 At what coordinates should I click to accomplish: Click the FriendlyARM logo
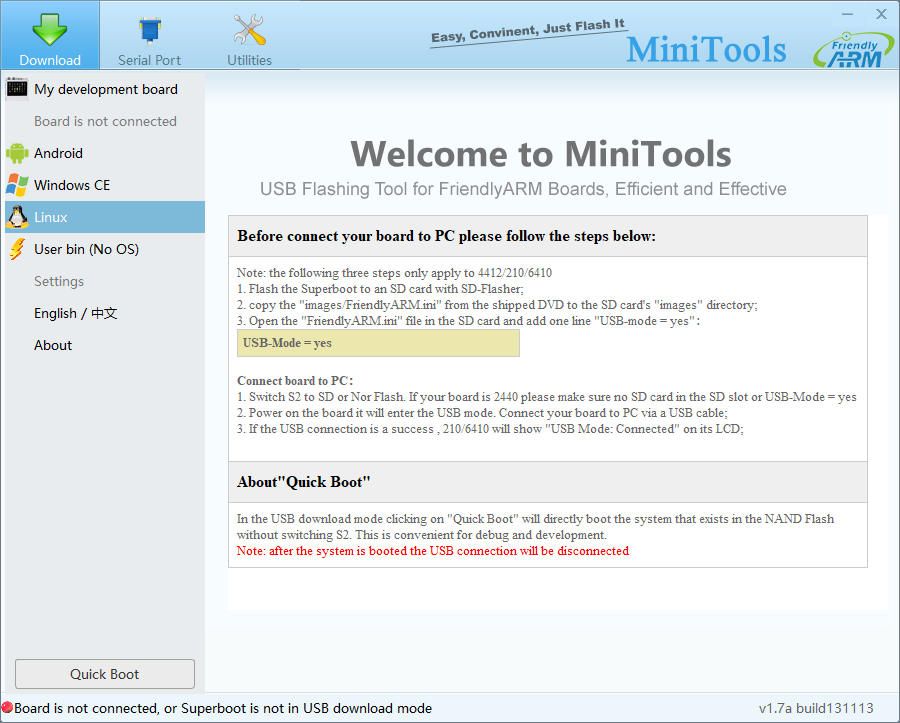852,50
